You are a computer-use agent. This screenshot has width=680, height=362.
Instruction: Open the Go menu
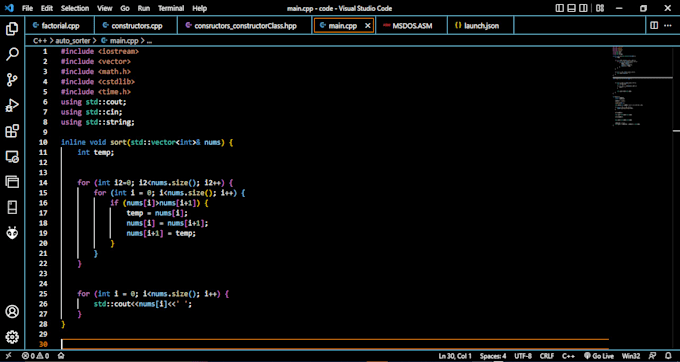pyautogui.click(x=125, y=8)
